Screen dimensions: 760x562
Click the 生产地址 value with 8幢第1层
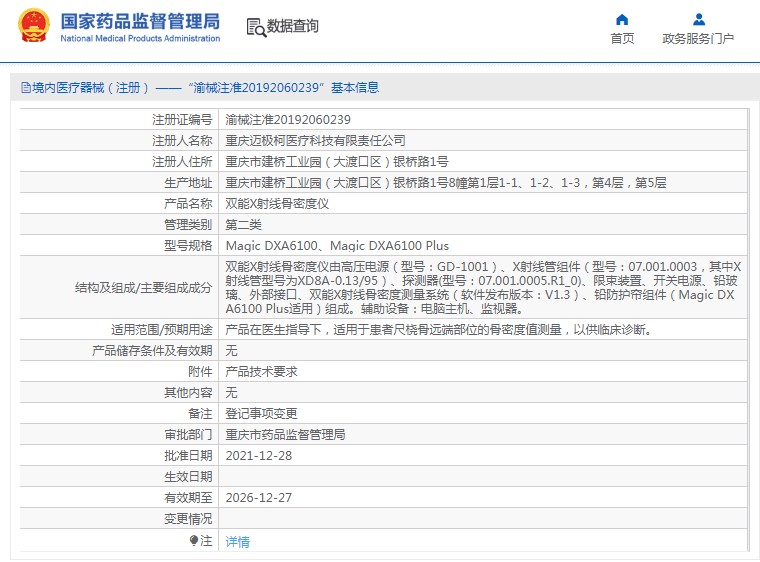pos(446,183)
